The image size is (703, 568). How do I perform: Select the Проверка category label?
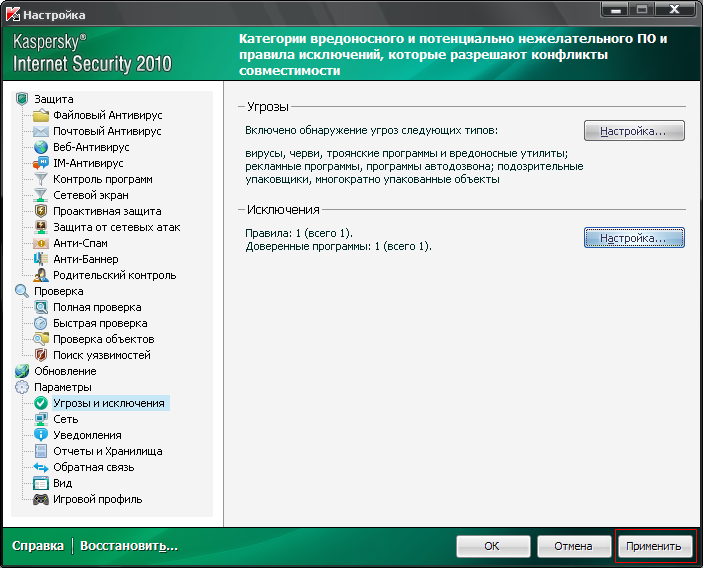tap(59, 291)
